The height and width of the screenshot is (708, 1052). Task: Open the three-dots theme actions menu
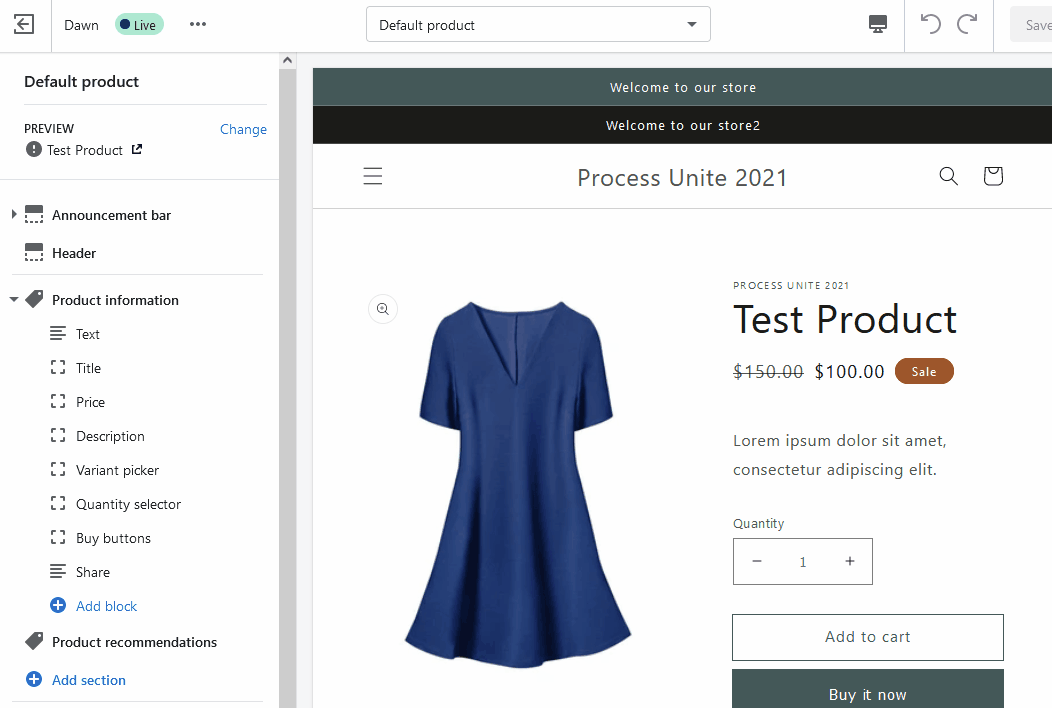click(x=198, y=24)
